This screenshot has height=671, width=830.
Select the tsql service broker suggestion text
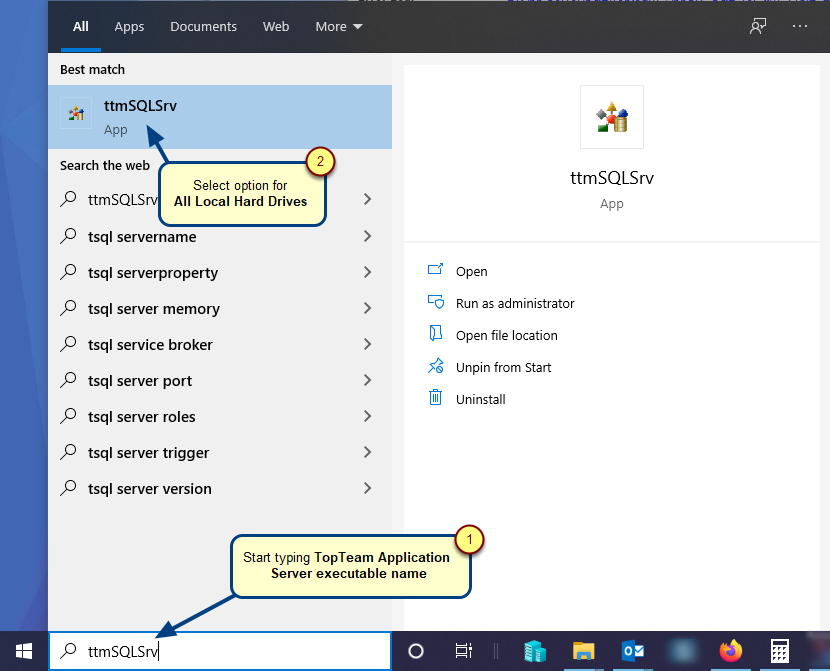click(x=150, y=344)
